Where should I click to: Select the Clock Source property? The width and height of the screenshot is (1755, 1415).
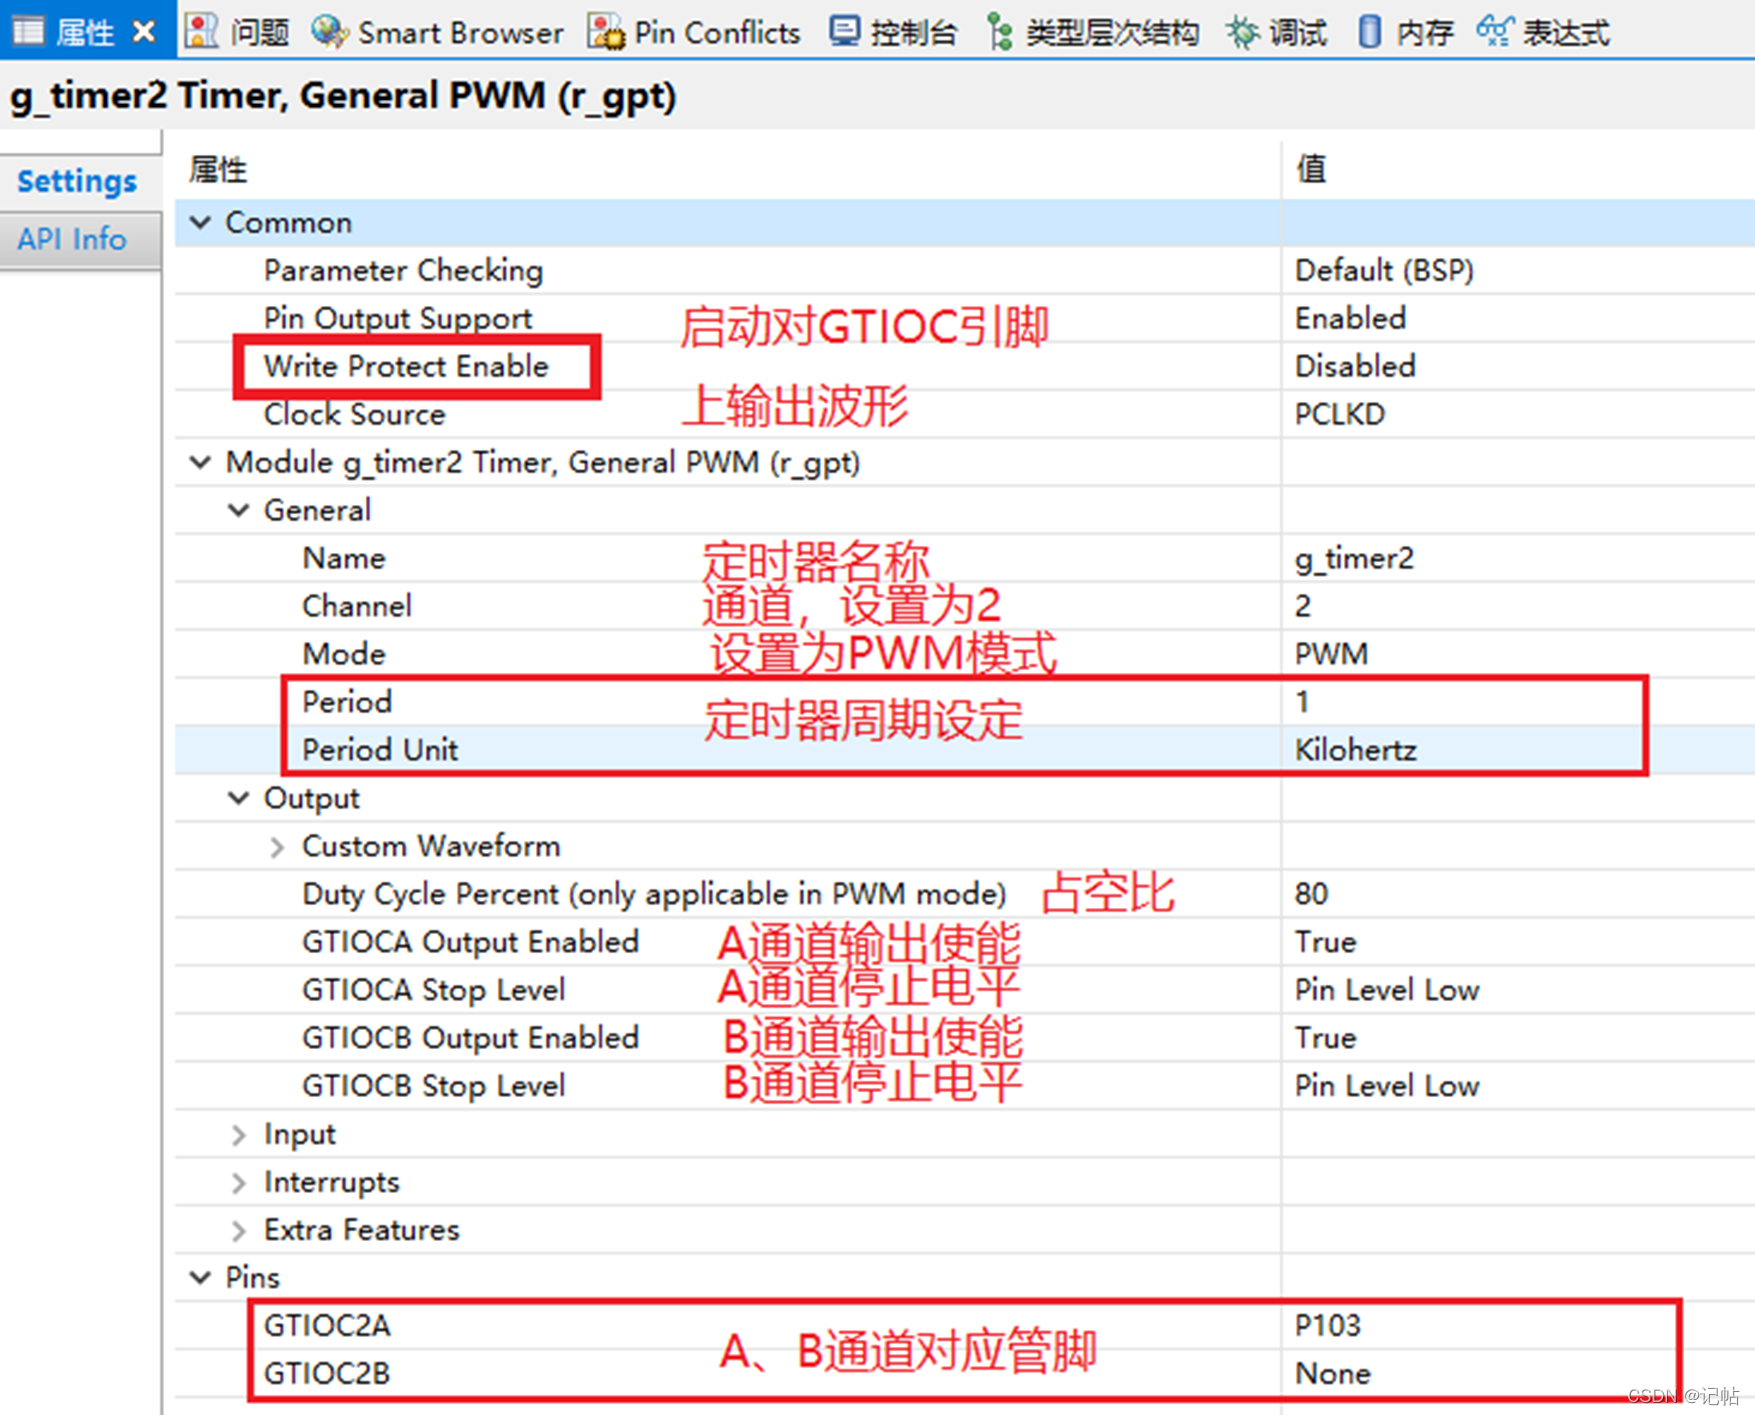point(354,414)
